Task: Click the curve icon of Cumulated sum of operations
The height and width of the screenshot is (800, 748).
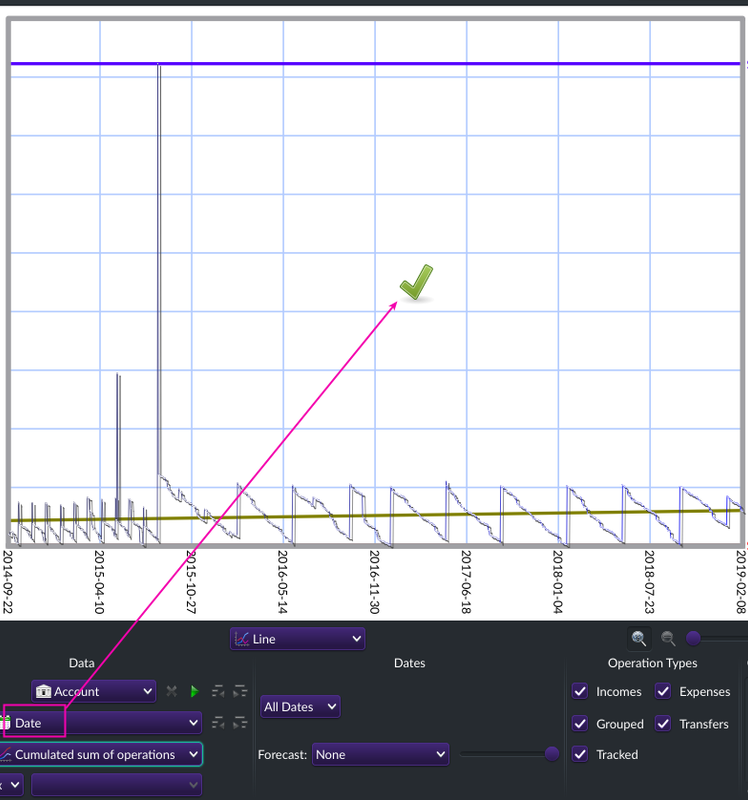Action: pos(6,754)
